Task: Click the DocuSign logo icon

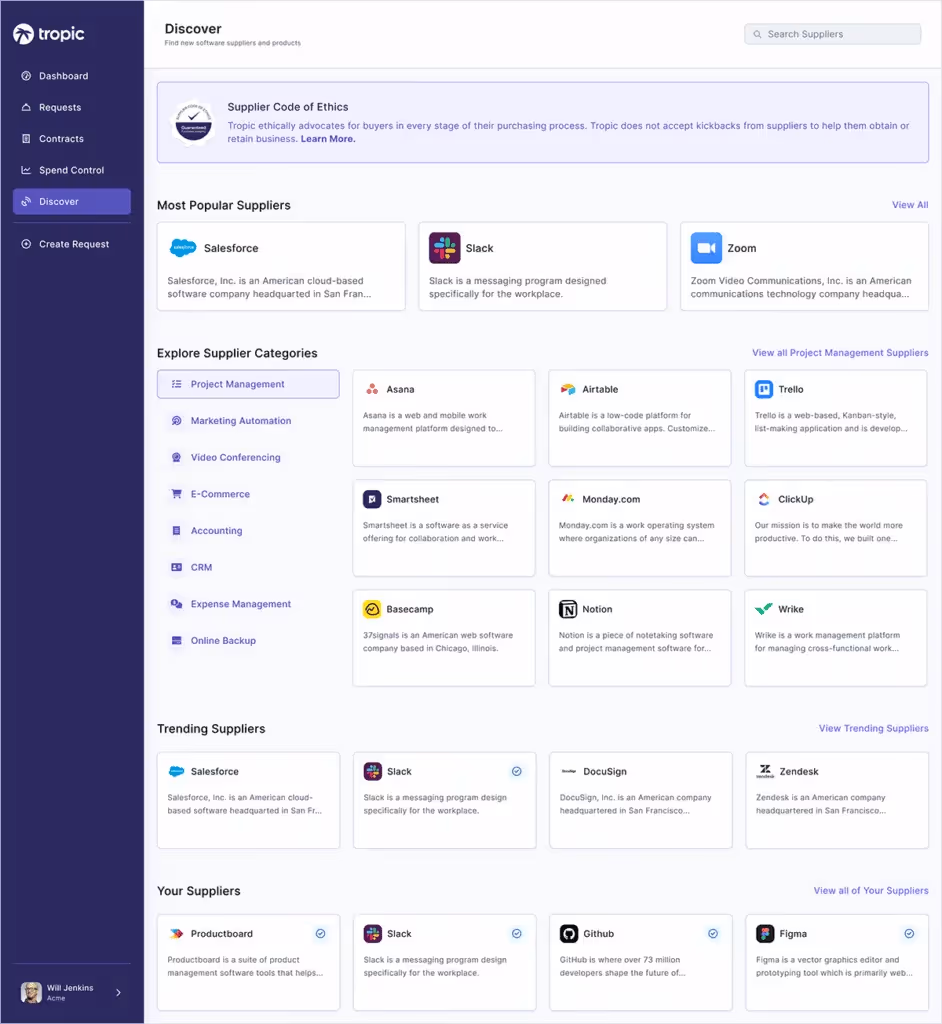Action: click(569, 771)
